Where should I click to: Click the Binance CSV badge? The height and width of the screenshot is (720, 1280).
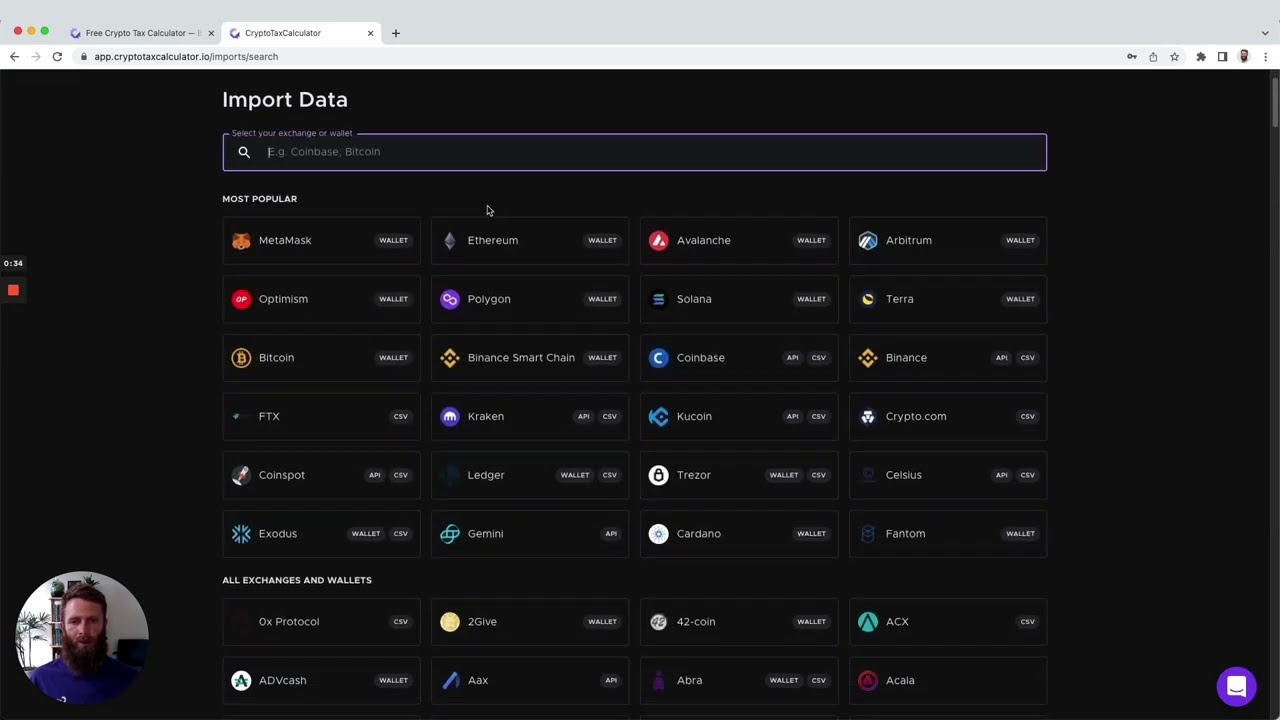click(x=1028, y=358)
